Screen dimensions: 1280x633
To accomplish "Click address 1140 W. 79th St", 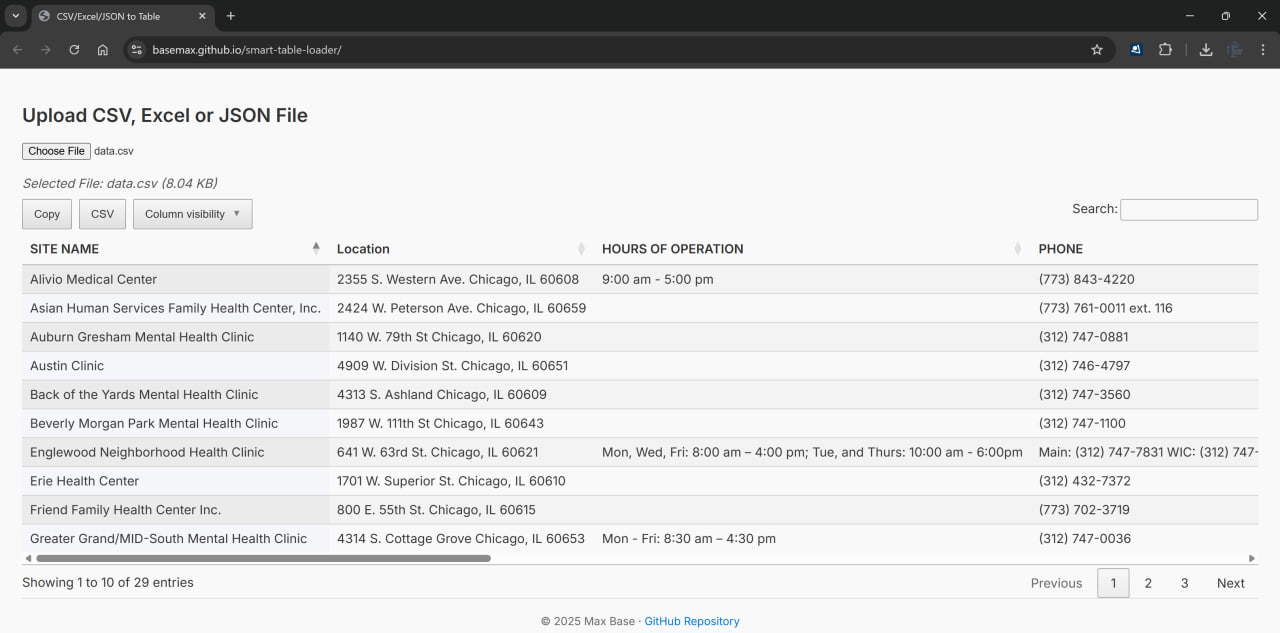I will 439,337.
